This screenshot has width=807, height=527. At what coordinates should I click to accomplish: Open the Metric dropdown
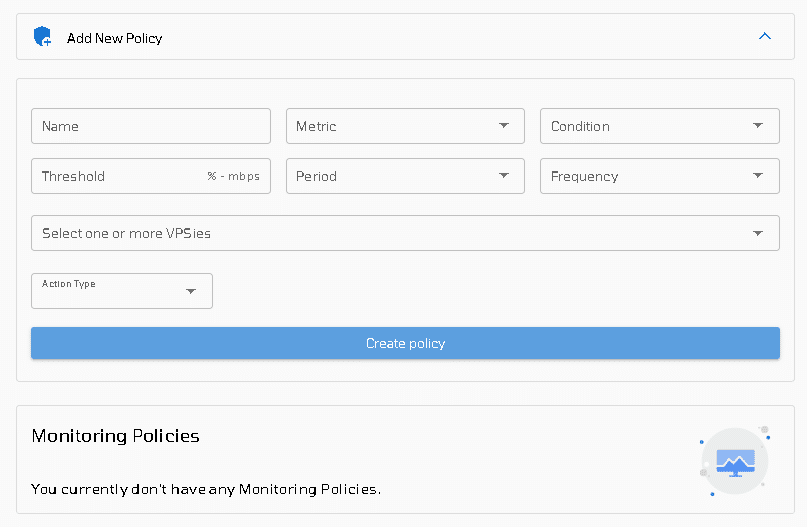[405, 126]
